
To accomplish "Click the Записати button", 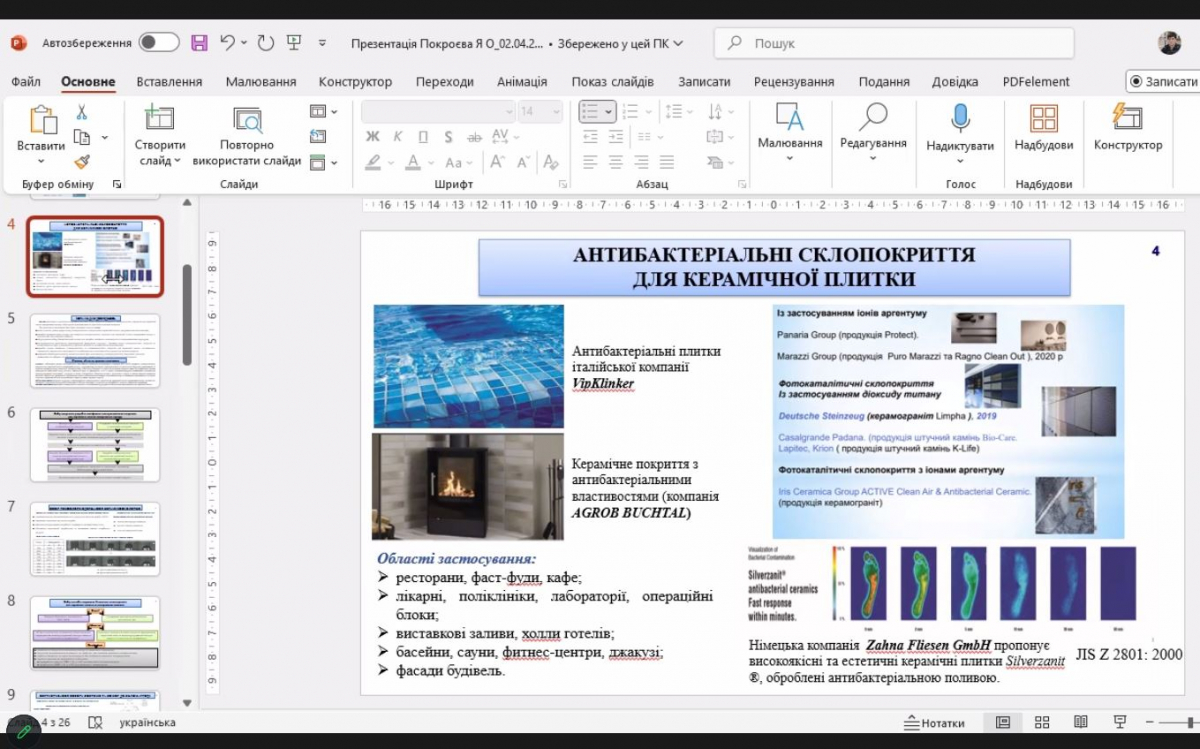I will (1163, 82).
